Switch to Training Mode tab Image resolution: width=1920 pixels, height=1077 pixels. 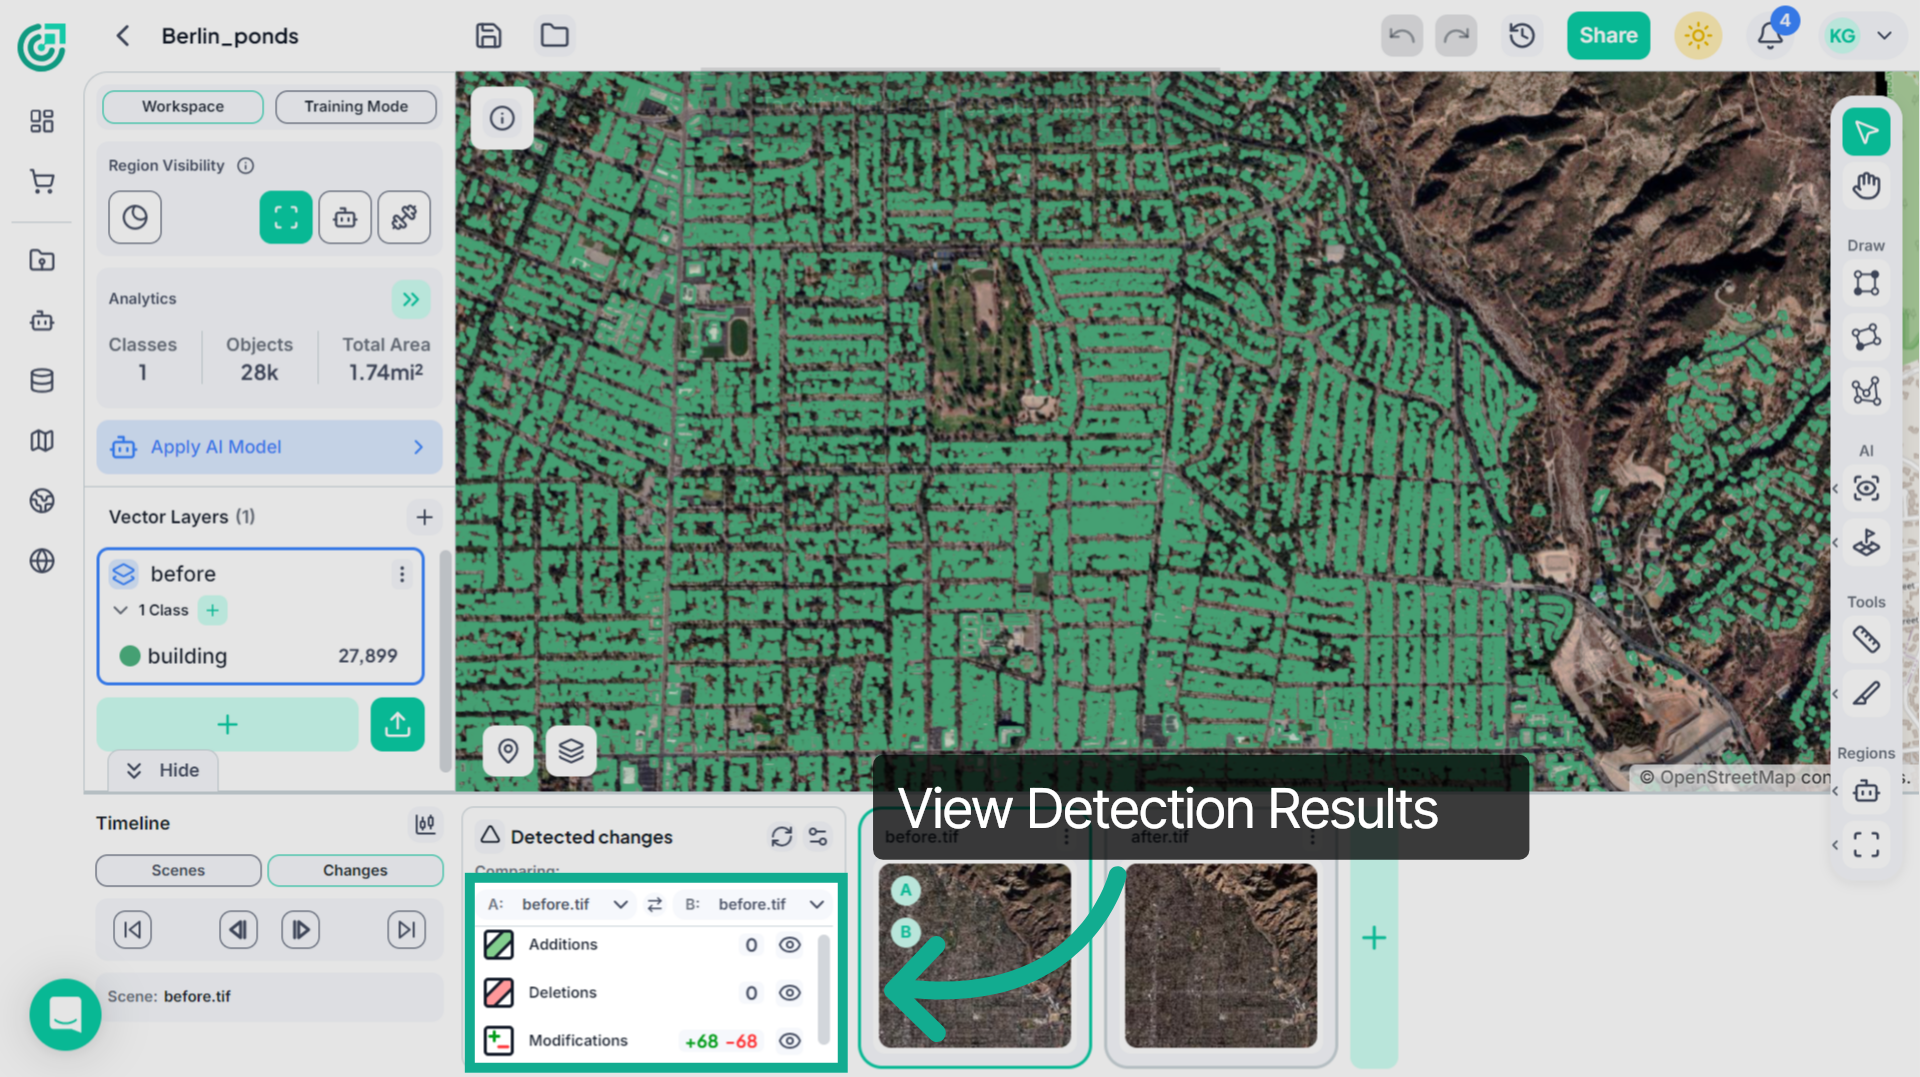[356, 107]
